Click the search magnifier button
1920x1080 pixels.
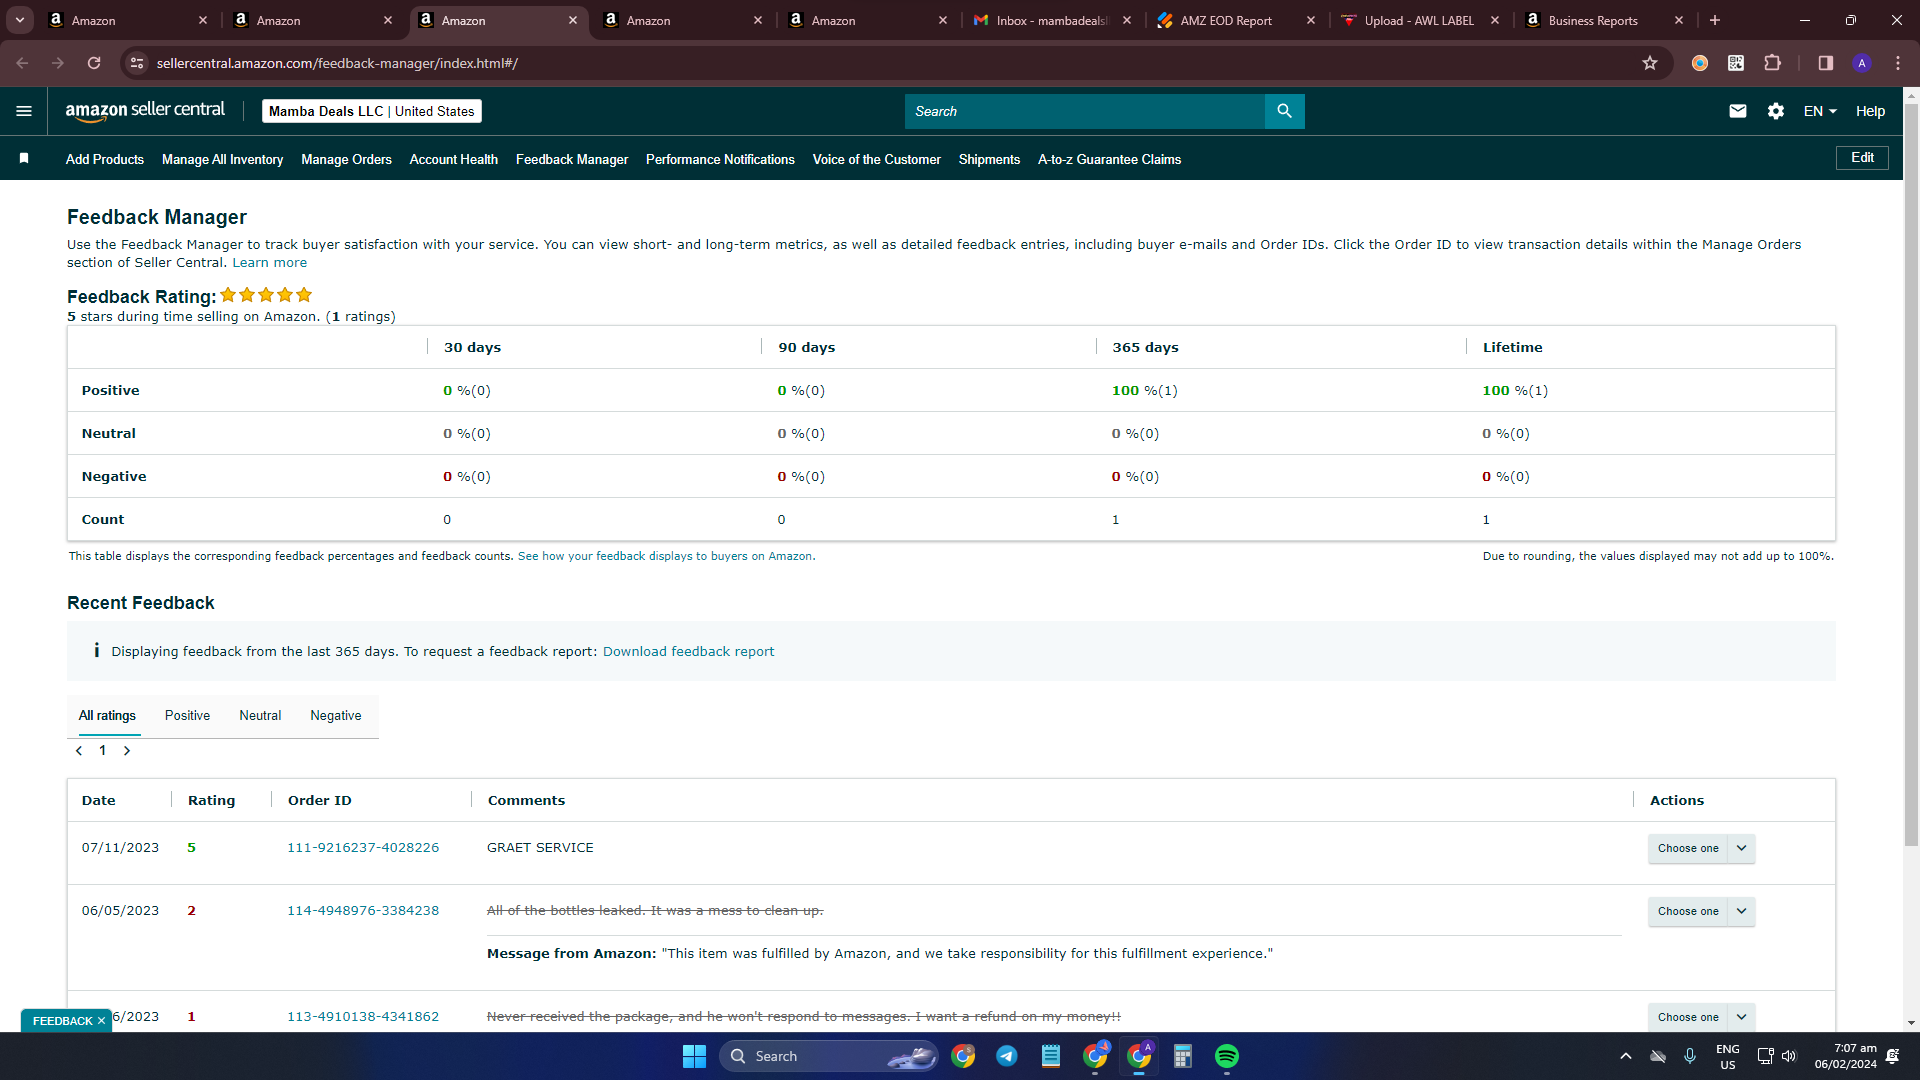click(1284, 111)
